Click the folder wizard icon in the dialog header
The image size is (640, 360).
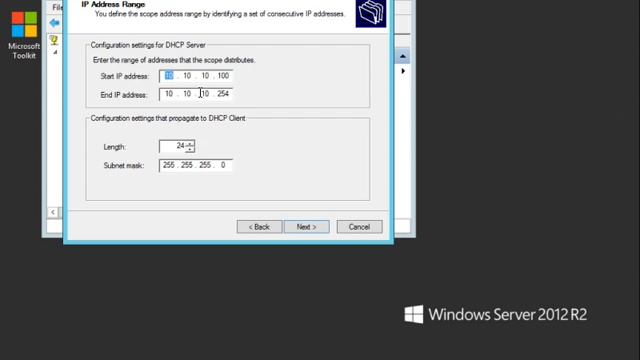[371, 13]
